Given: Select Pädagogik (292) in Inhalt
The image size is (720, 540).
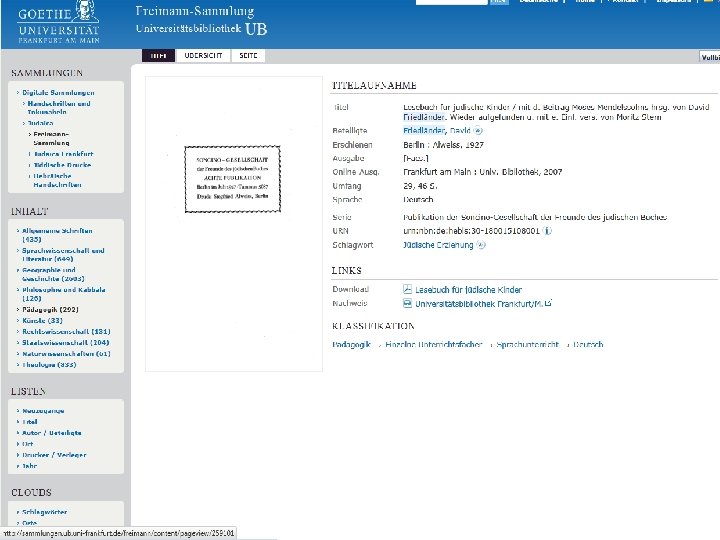Looking at the screenshot, I should [51, 310].
